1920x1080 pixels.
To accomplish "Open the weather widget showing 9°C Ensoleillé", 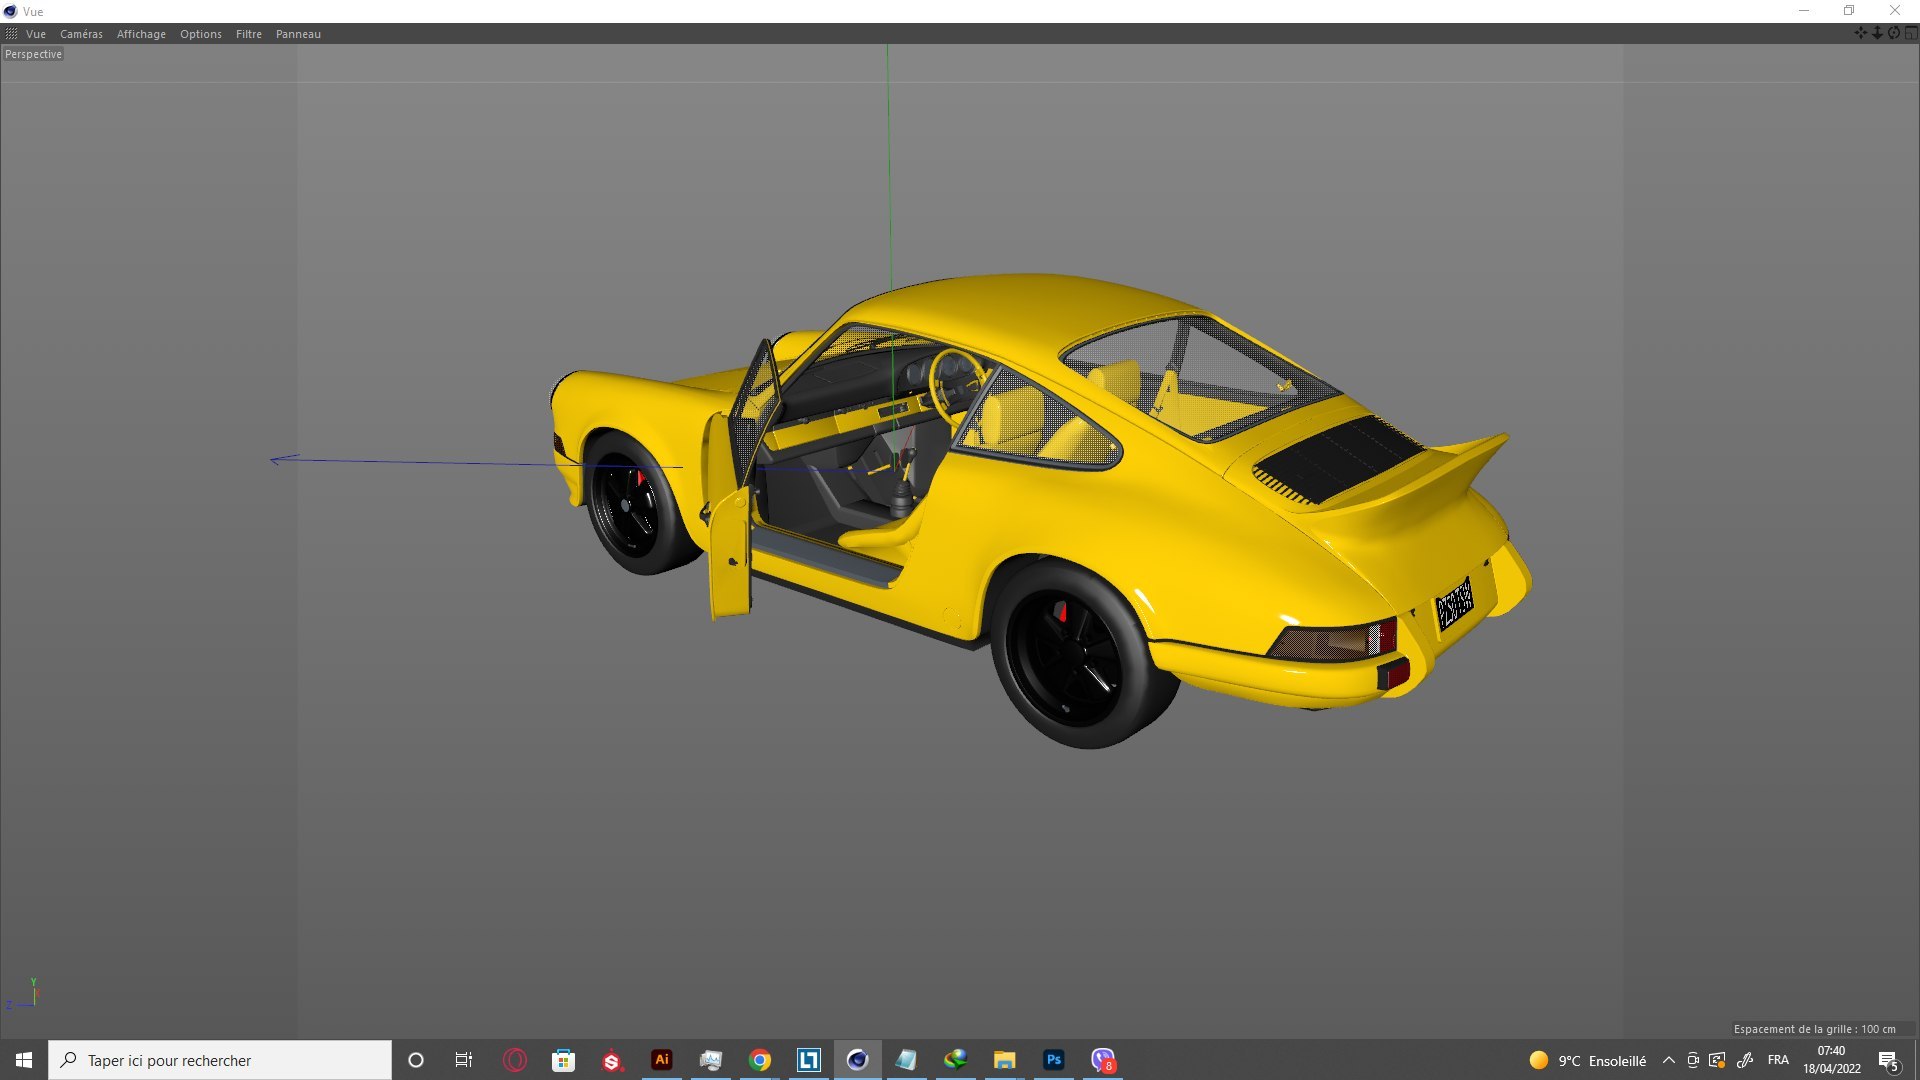I will 1588,1060.
